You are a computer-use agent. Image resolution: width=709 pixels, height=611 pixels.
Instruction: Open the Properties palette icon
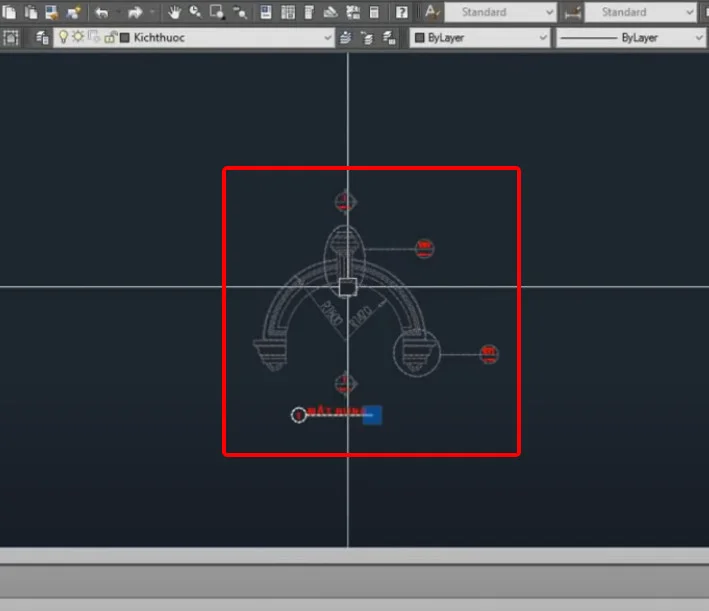coord(266,12)
